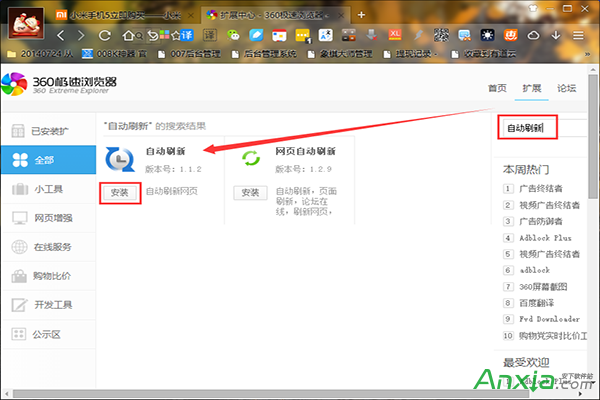Screen dimensions: 600x400
Task: Go back using the browser back arrow
Action: click(x=60, y=36)
